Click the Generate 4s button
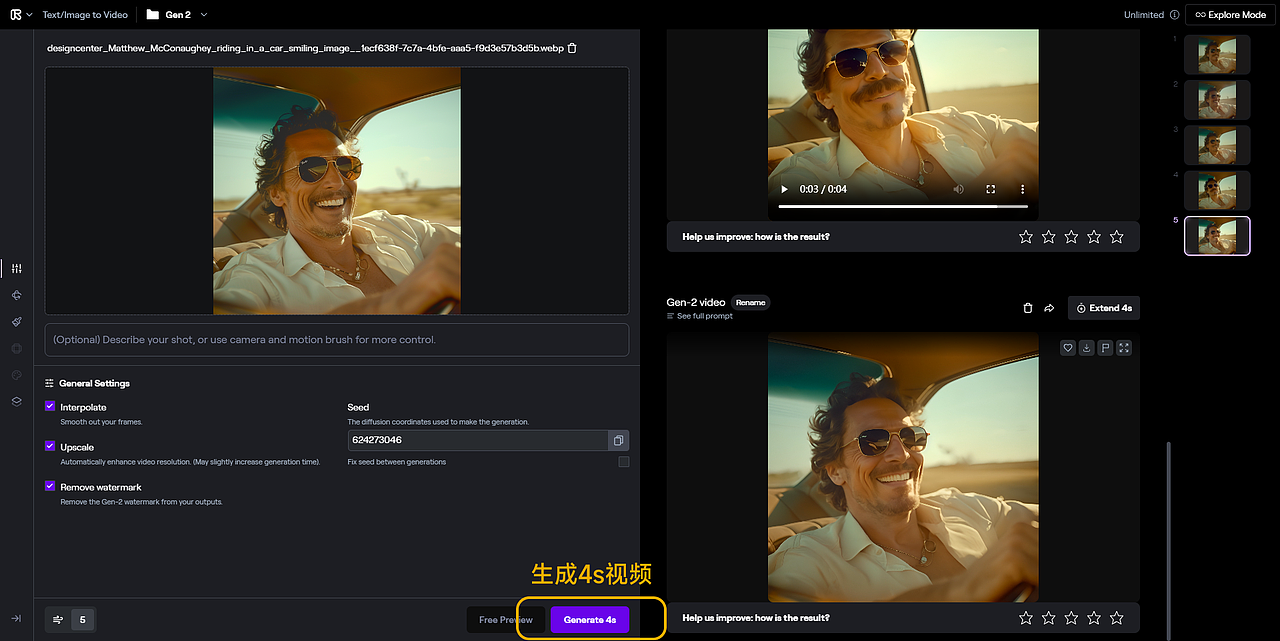Image resolution: width=1280 pixels, height=641 pixels. (590, 619)
